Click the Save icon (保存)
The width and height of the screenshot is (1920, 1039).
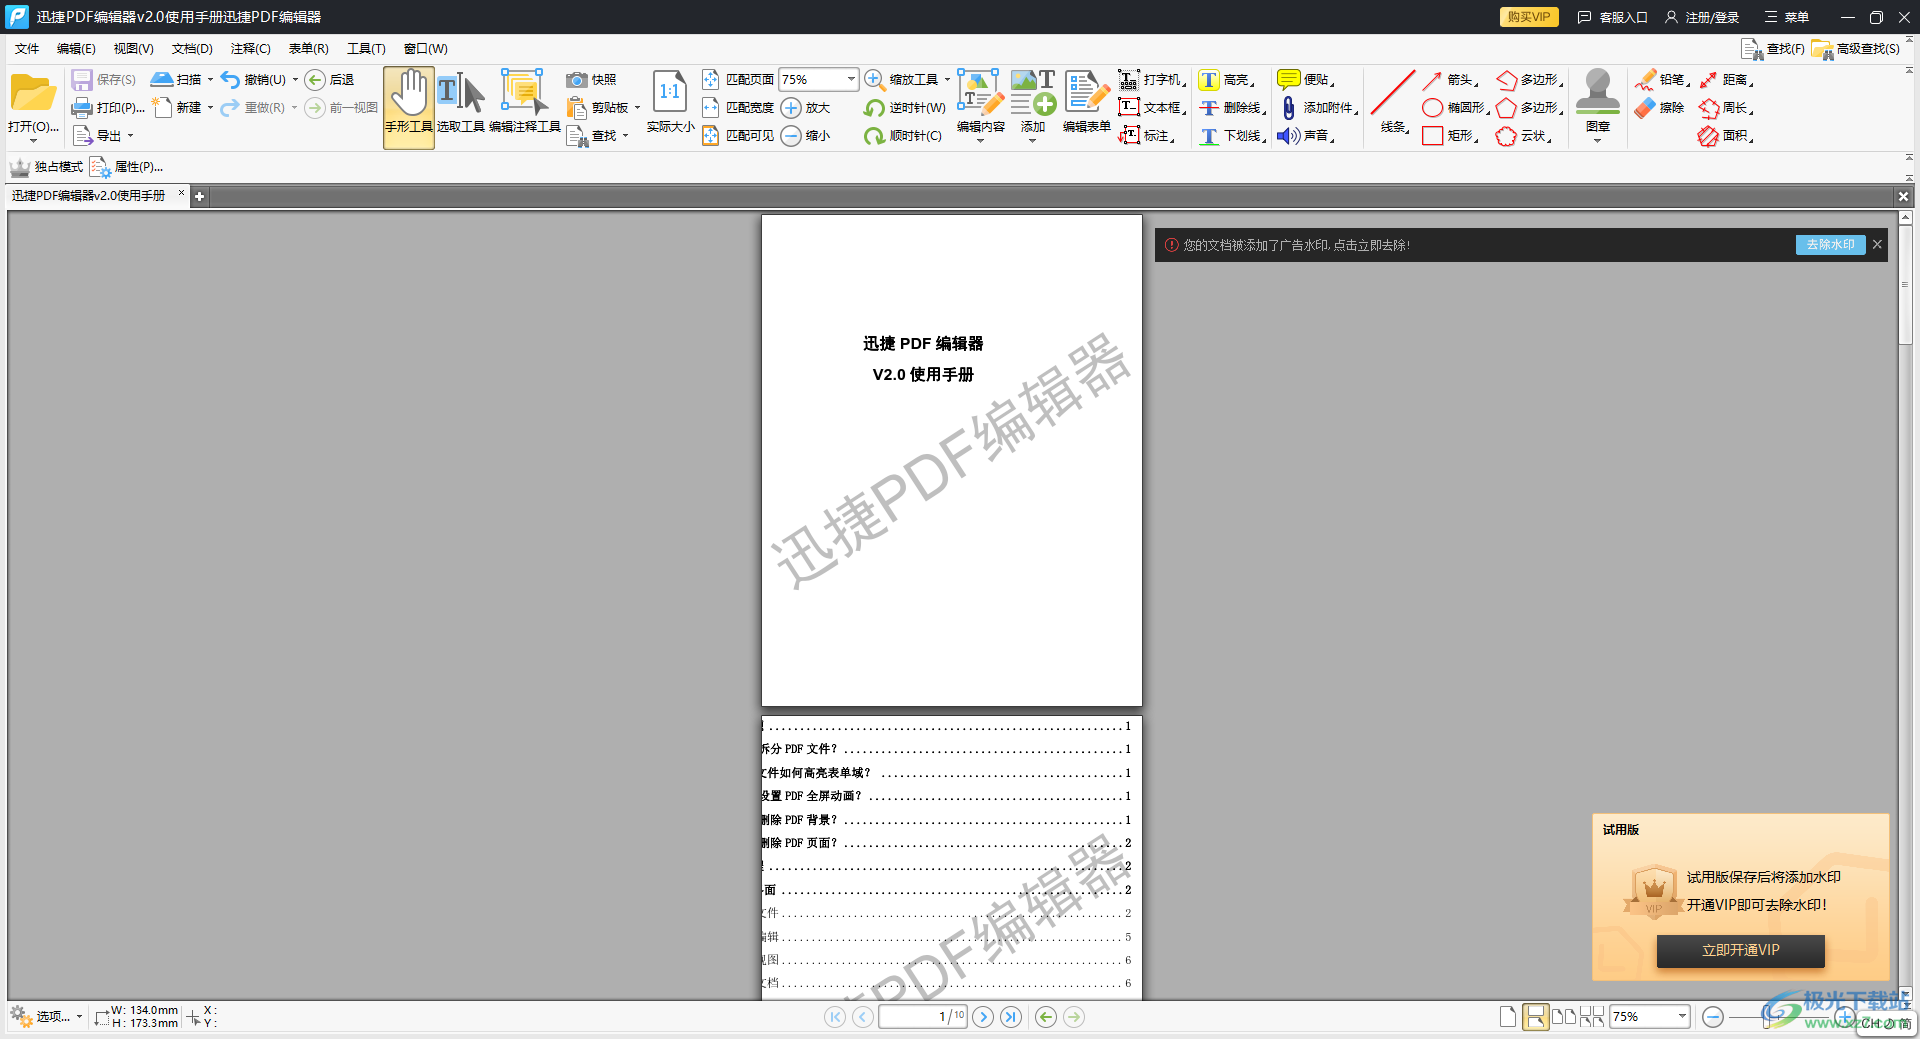[x=82, y=80]
